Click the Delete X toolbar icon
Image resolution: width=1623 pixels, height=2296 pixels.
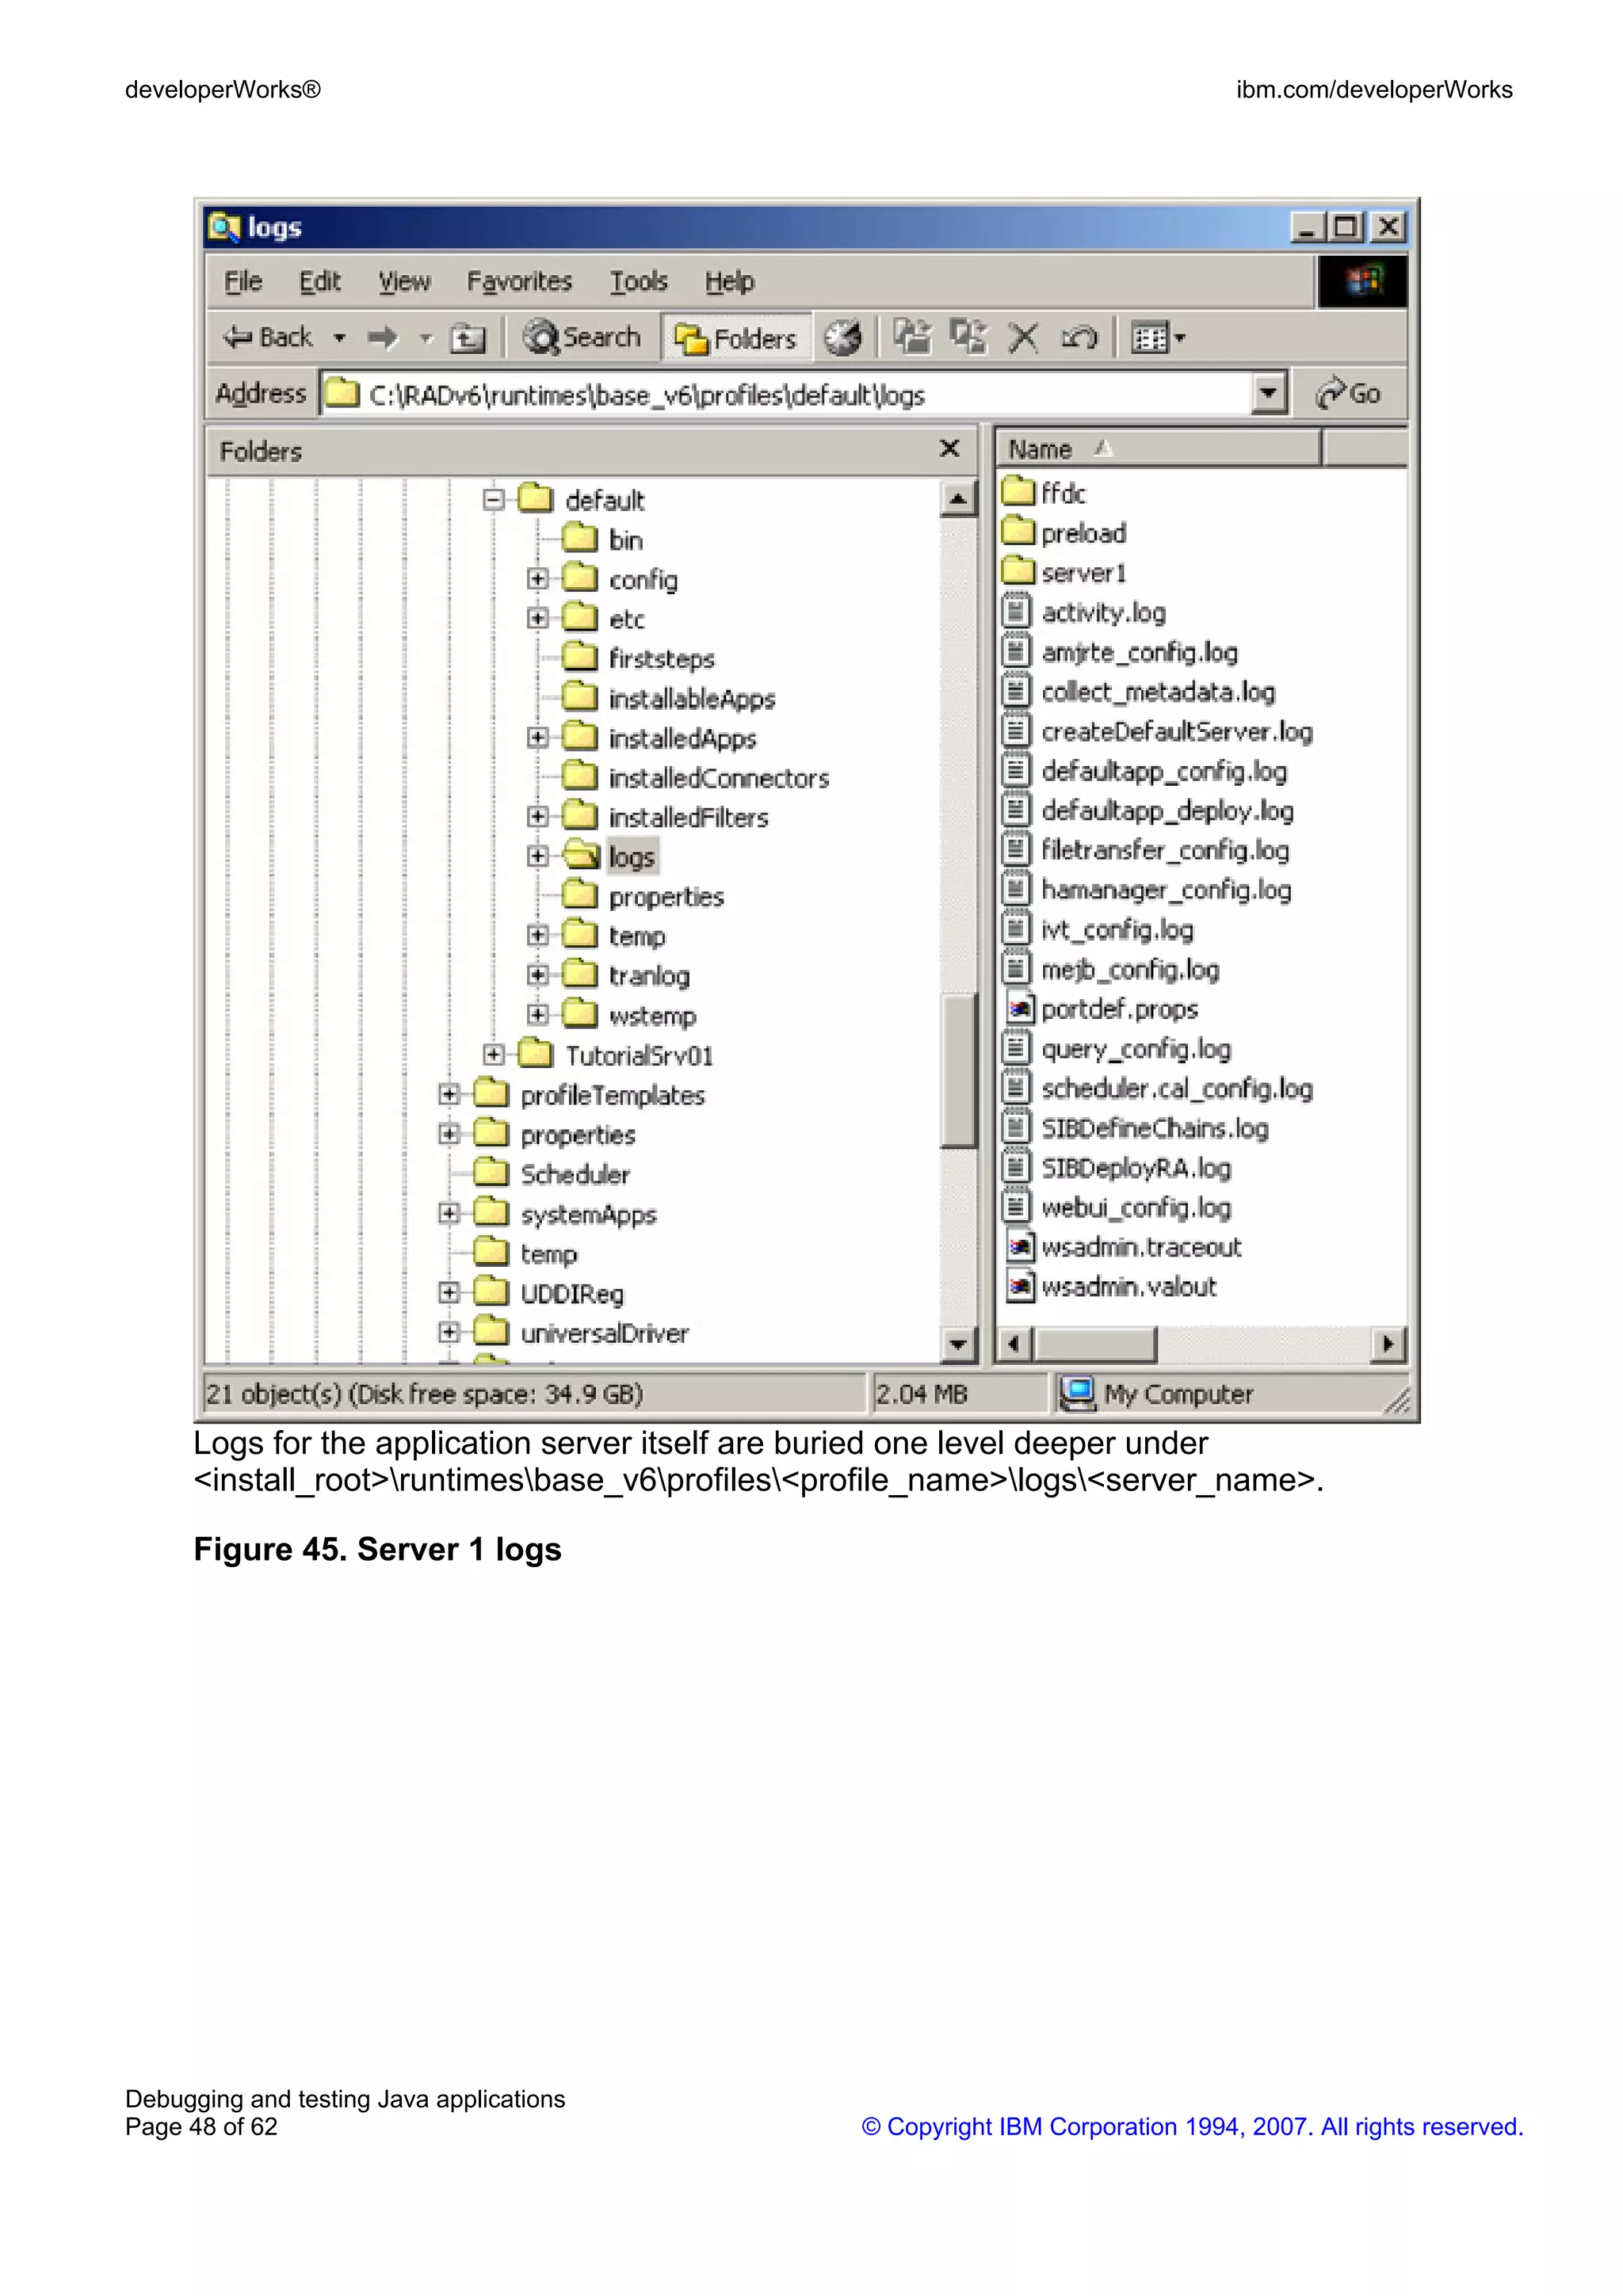click(1023, 338)
